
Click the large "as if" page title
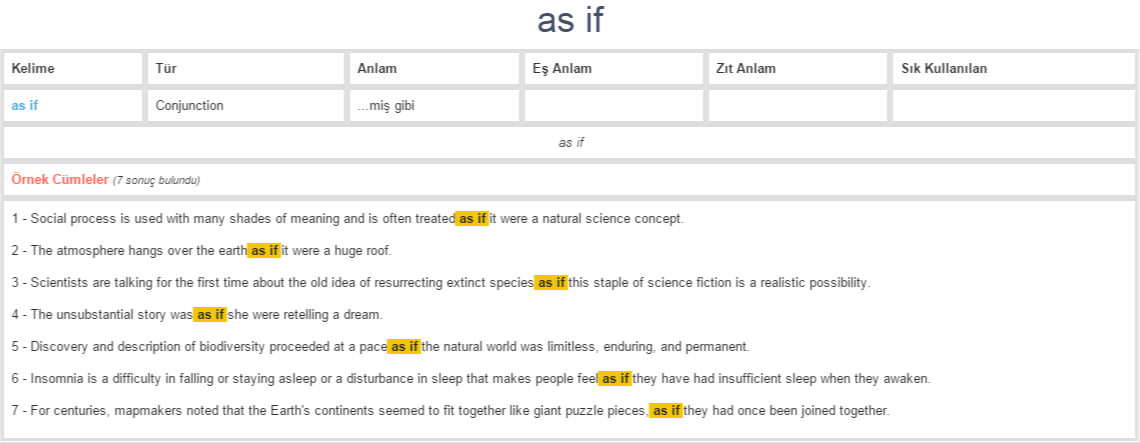[x=570, y=20]
